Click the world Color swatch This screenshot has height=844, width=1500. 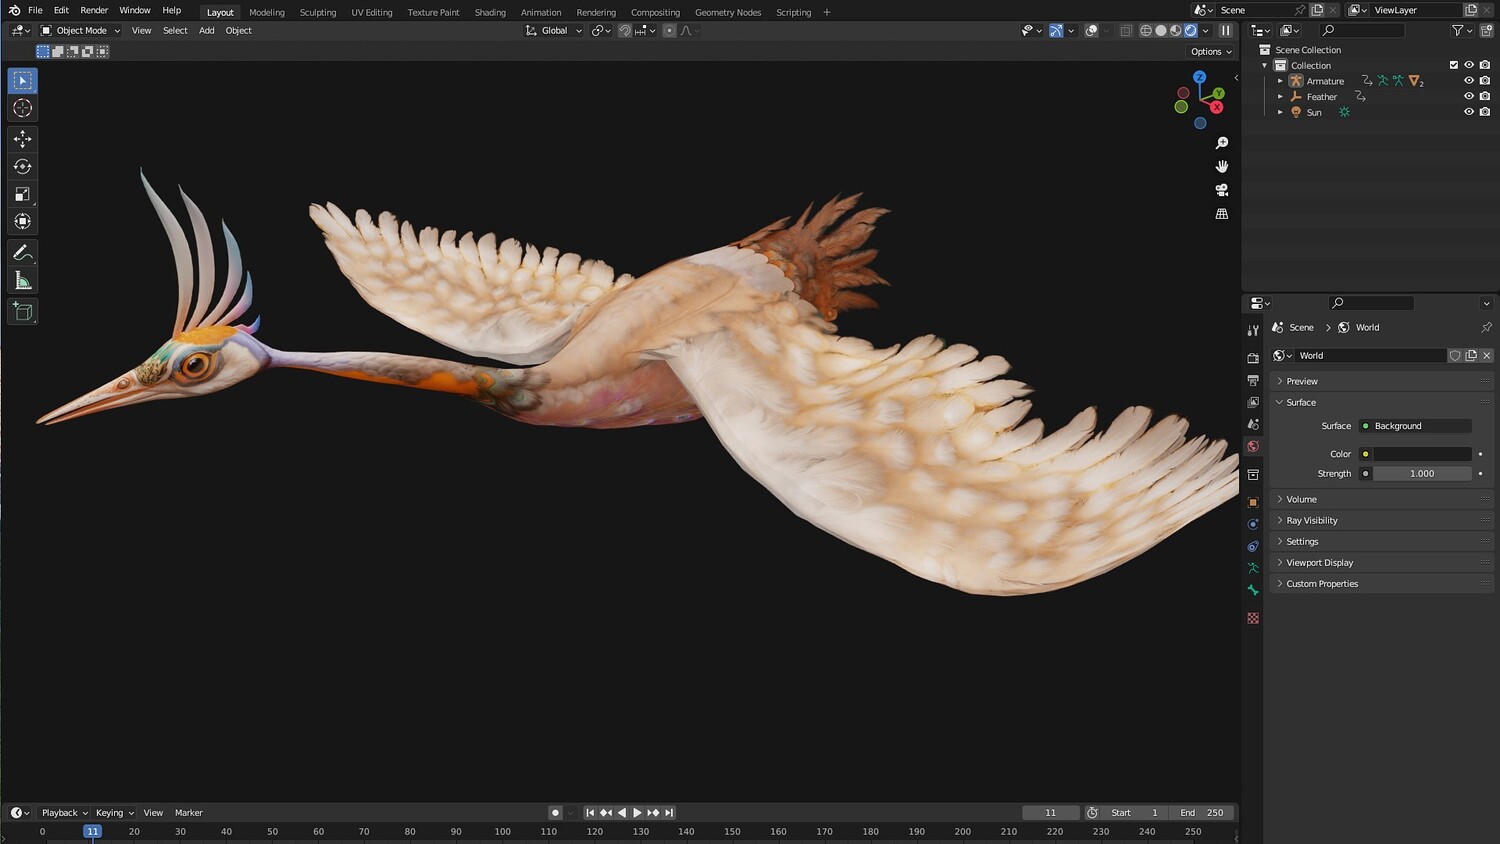[1421, 454]
